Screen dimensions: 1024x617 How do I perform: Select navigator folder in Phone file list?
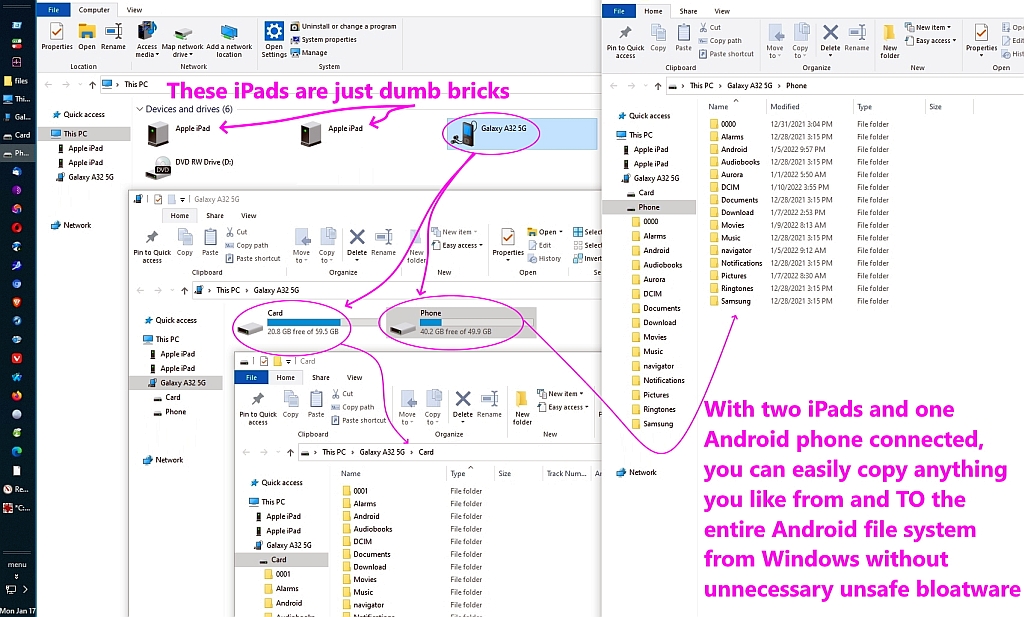736,250
